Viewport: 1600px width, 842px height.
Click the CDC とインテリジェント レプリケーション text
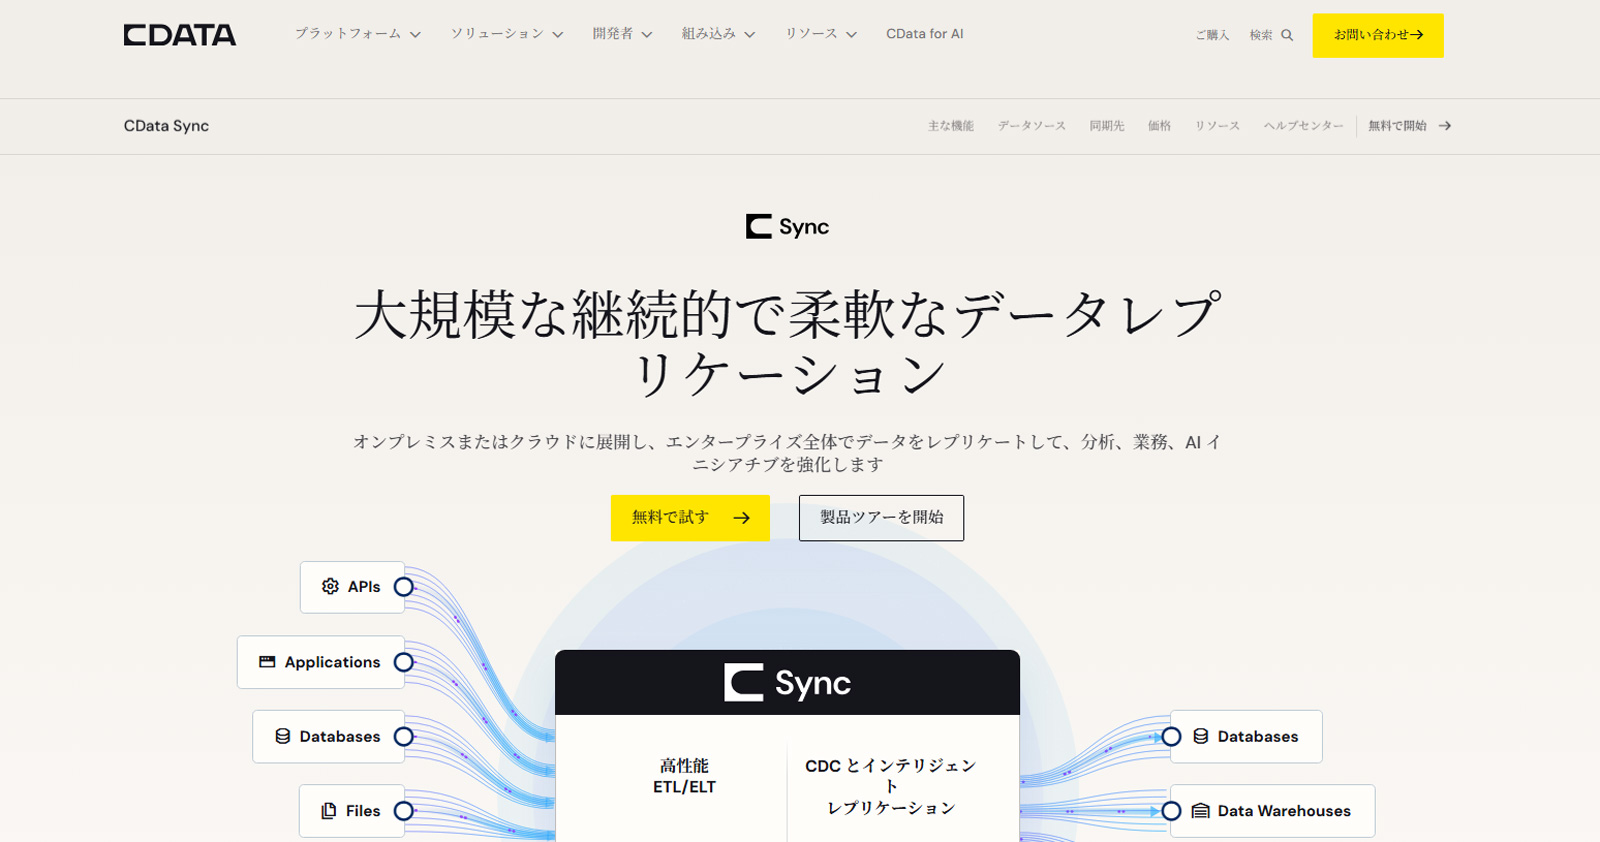coord(891,787)
